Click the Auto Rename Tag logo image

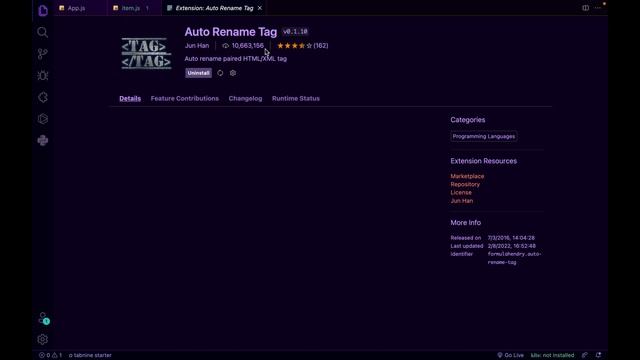[146, 53]
